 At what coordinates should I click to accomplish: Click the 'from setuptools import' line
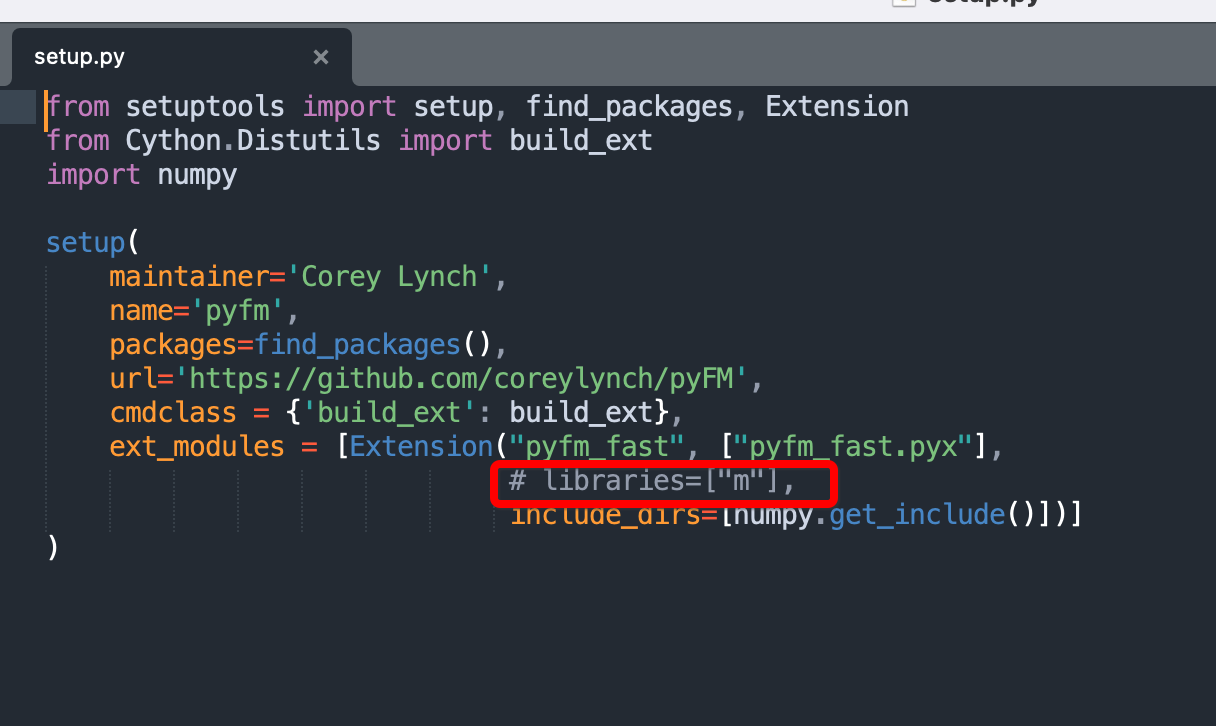pos(478,107)
